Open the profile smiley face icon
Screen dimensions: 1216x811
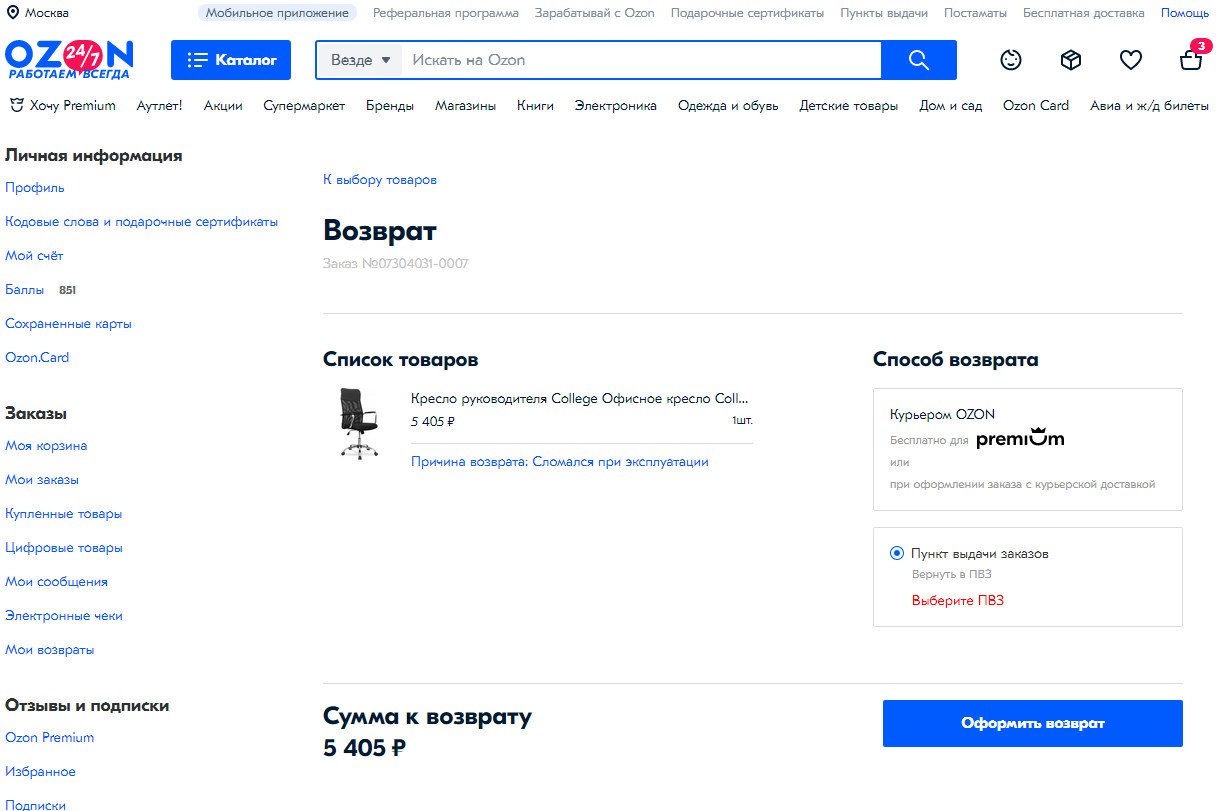coord(1011,60)
